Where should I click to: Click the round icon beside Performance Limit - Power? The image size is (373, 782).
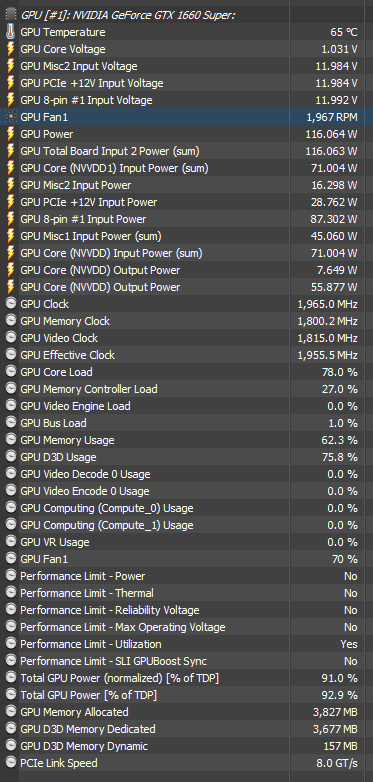pos(10,576)
